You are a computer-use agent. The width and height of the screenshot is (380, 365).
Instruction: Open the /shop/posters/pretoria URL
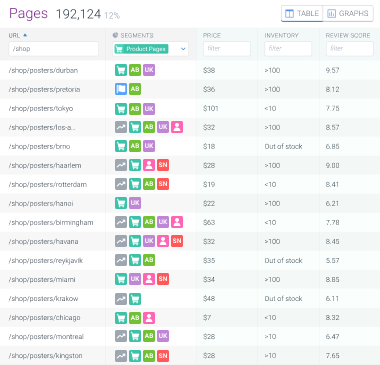coord(44,89)
